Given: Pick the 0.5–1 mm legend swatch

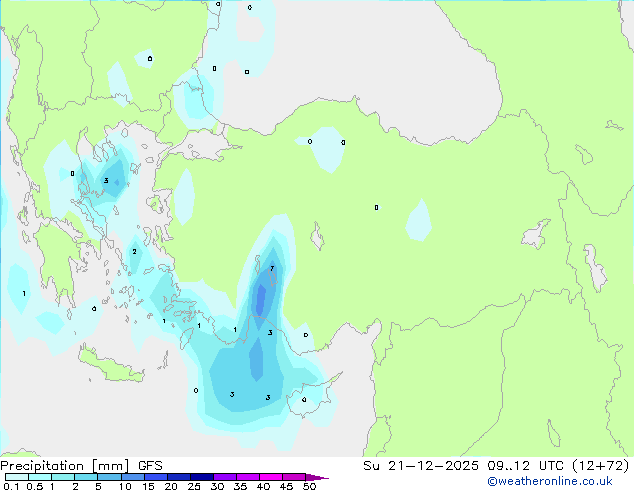Looking at the screenshot, I should click(40, 477).
